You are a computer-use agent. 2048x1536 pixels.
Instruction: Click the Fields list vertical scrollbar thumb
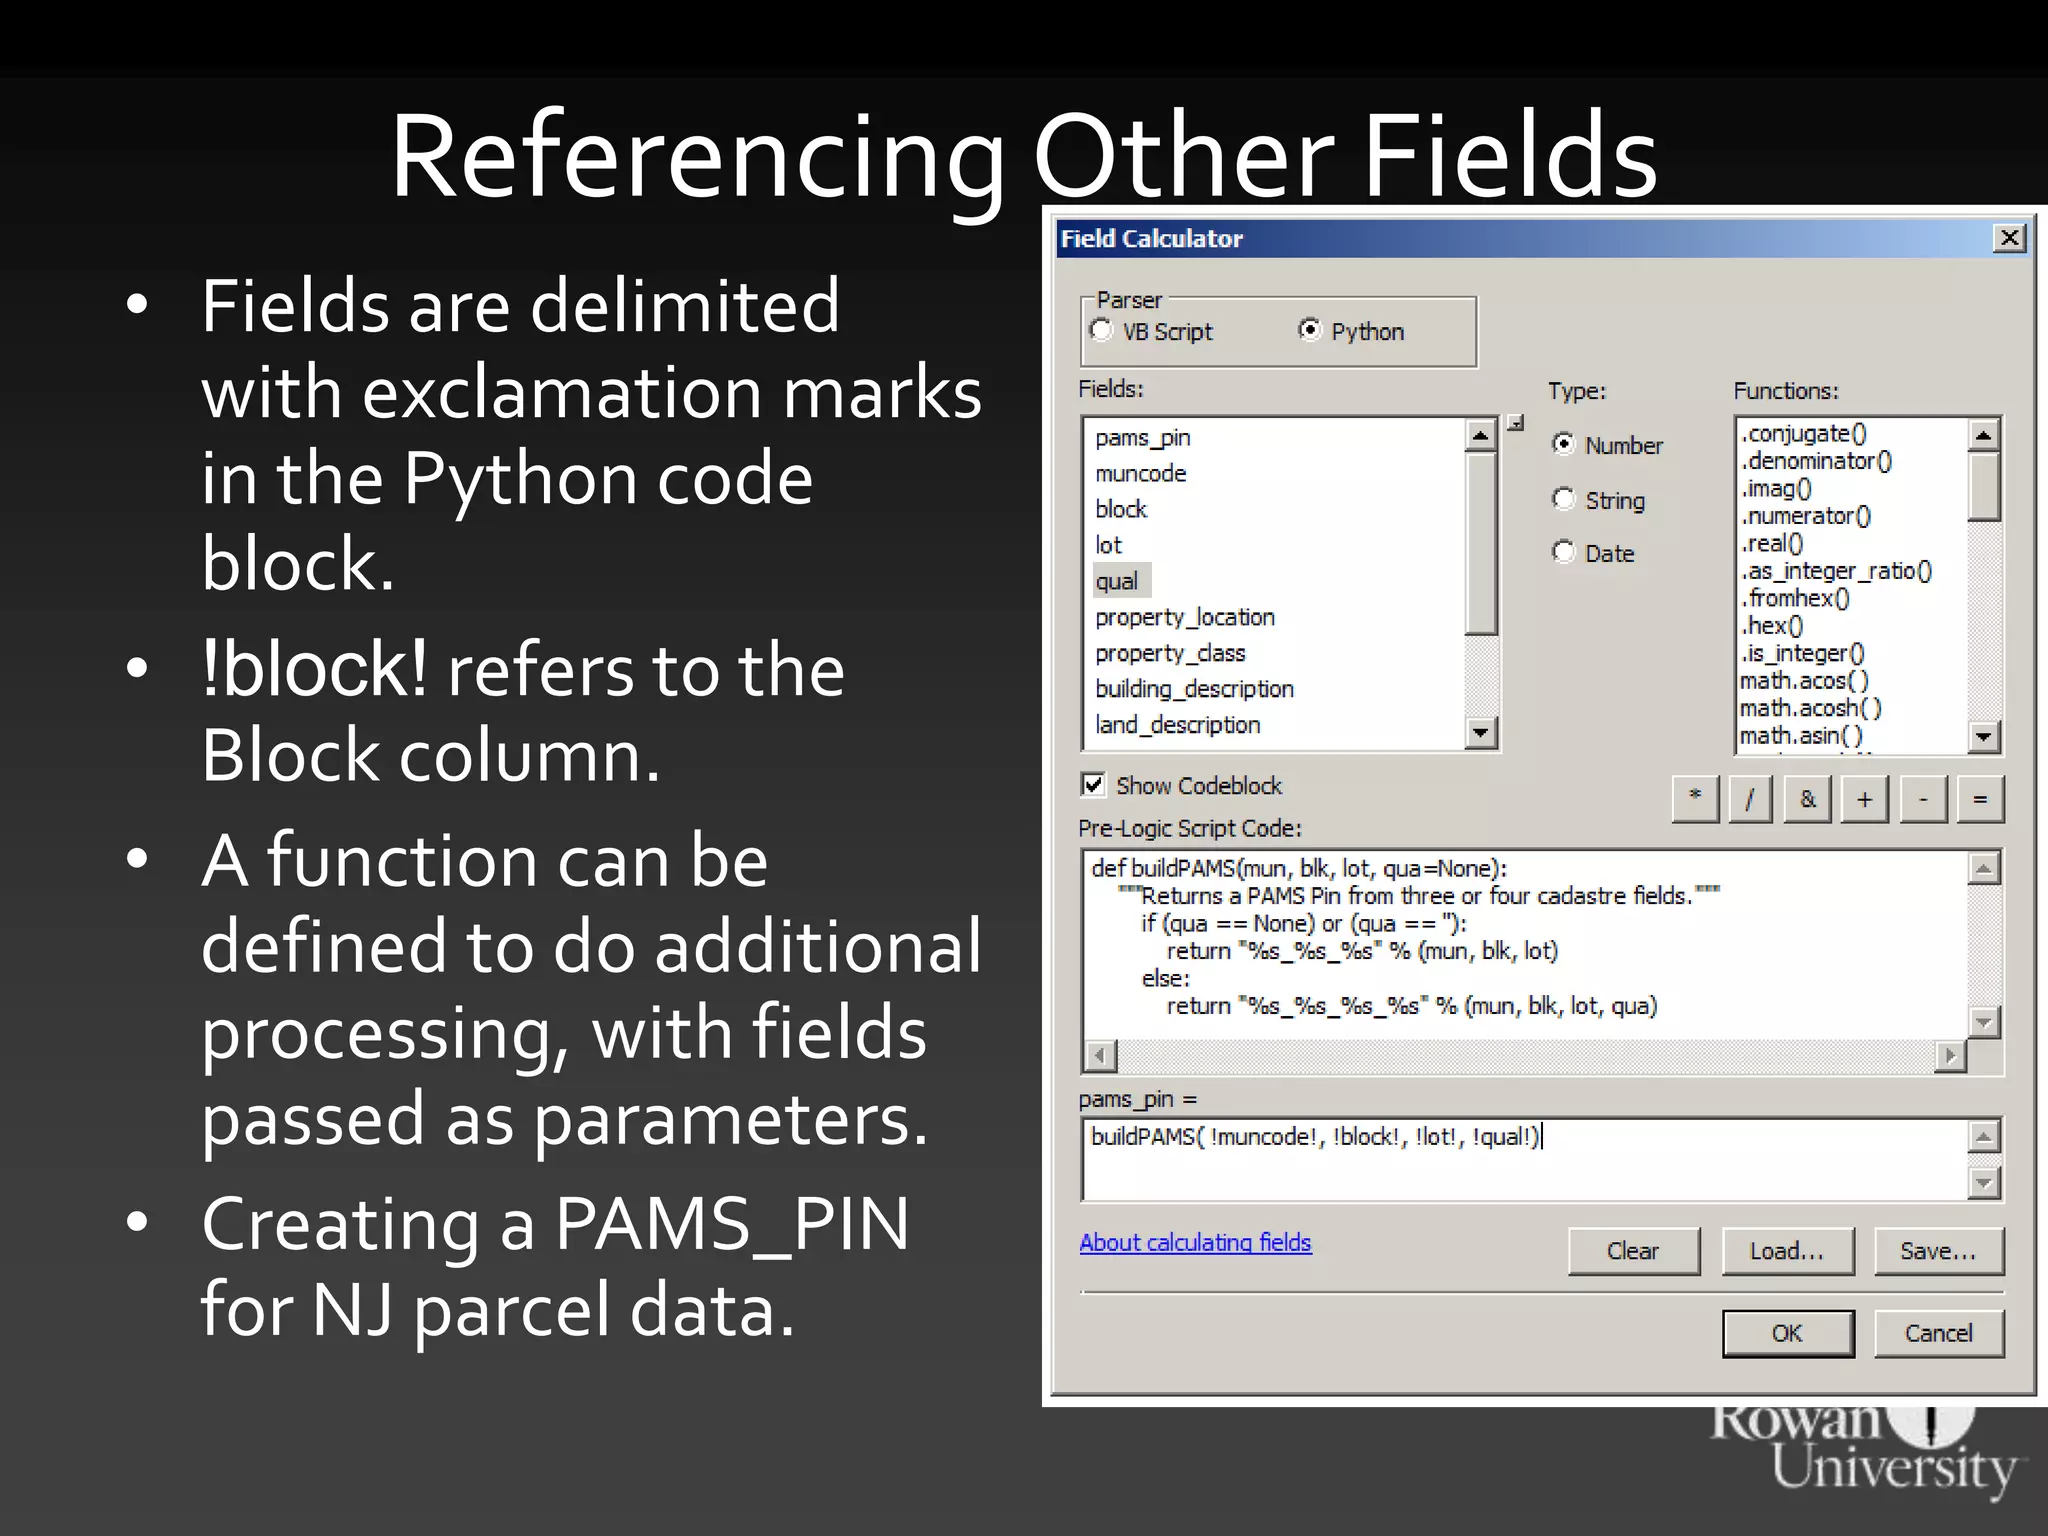click(1480, 545)
